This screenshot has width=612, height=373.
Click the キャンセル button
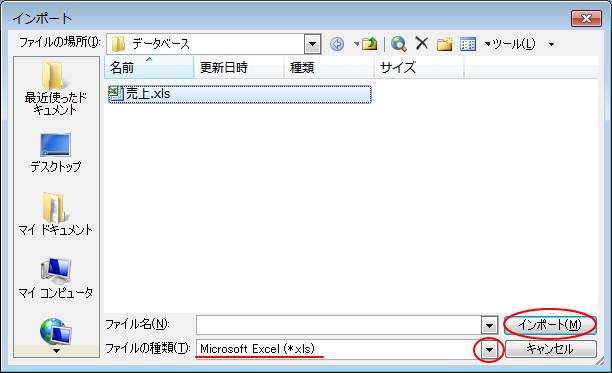(550, 349)
